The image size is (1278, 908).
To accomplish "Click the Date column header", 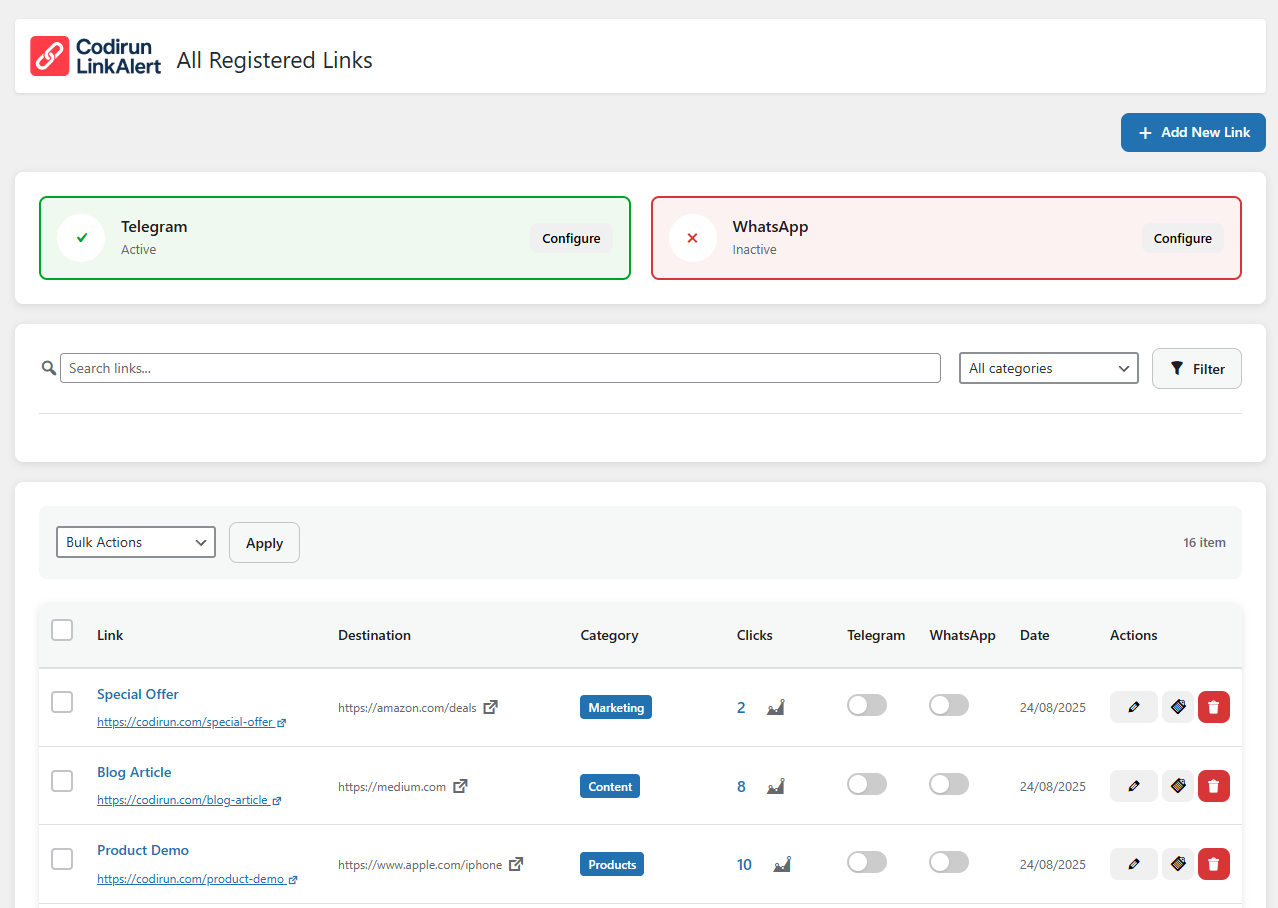I will [1034, 635].
